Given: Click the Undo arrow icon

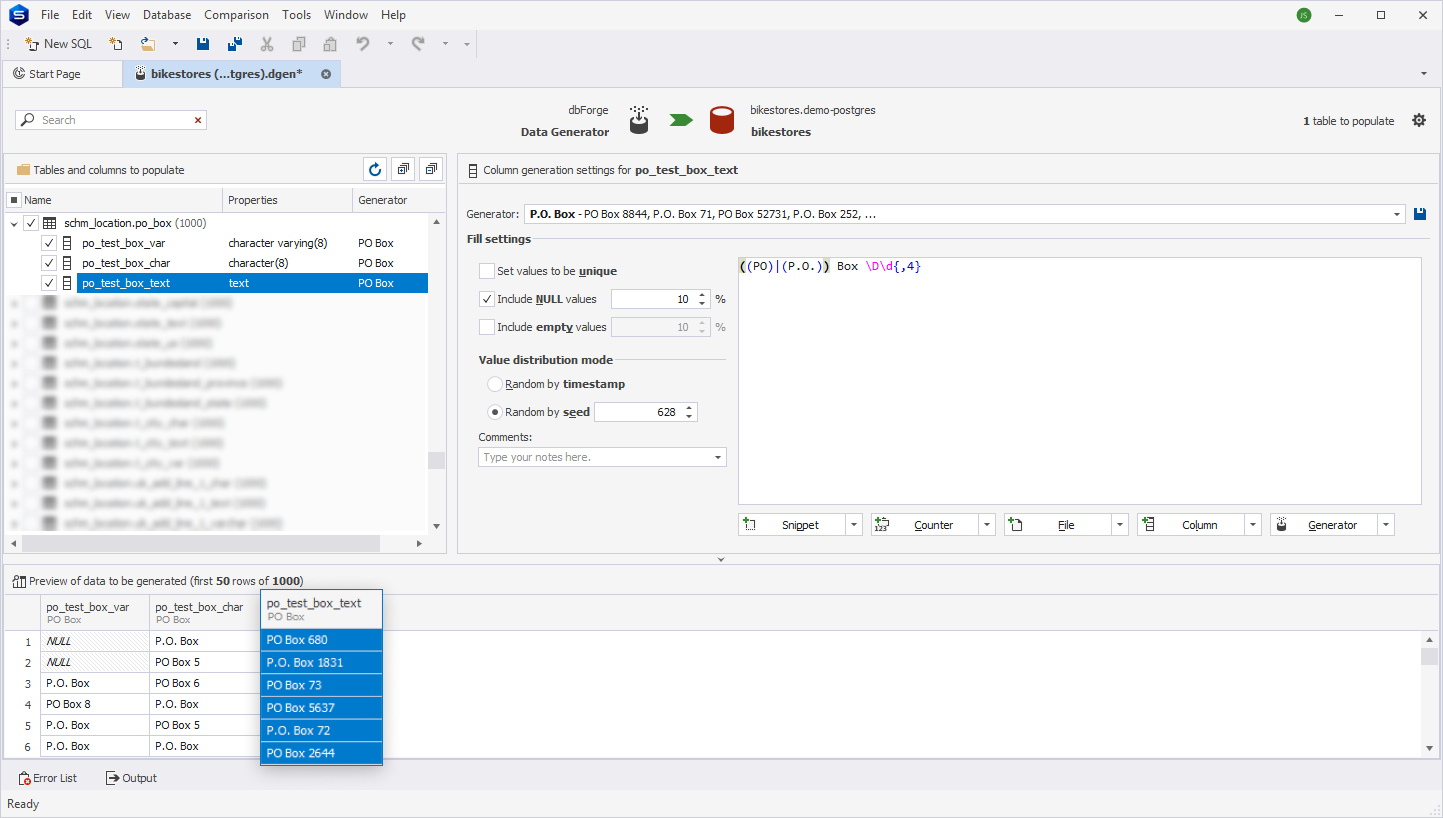Looking at the screenshot, I should [363, 44].
